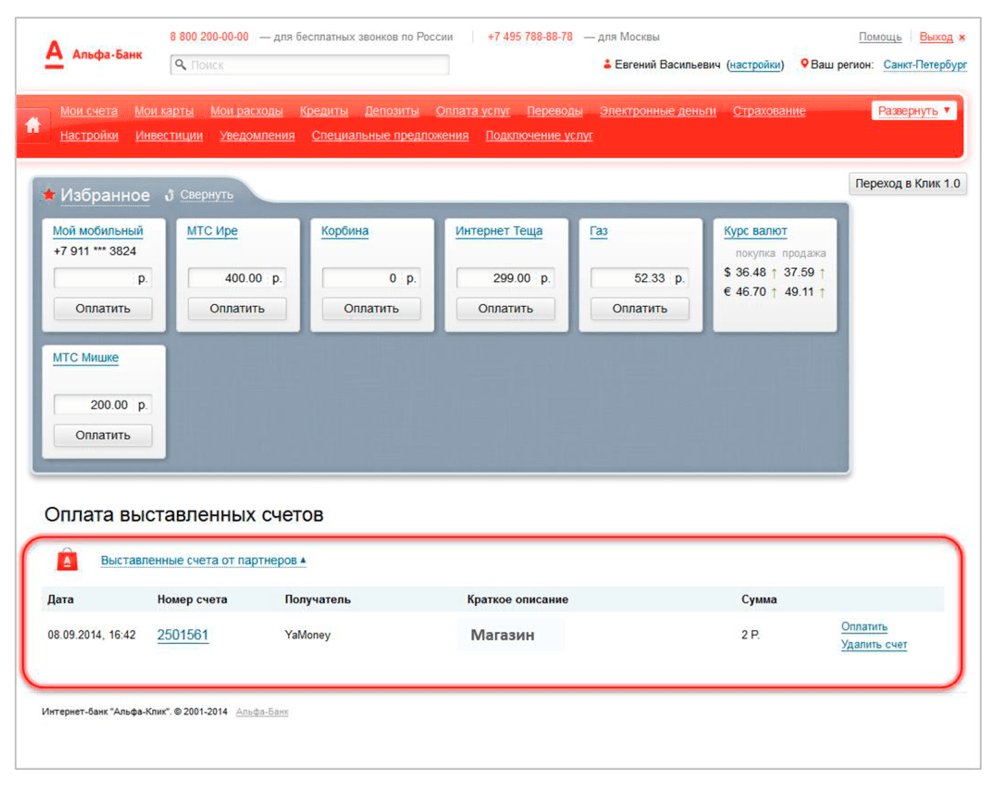Open the user настройки link

(x=755, y=65)
